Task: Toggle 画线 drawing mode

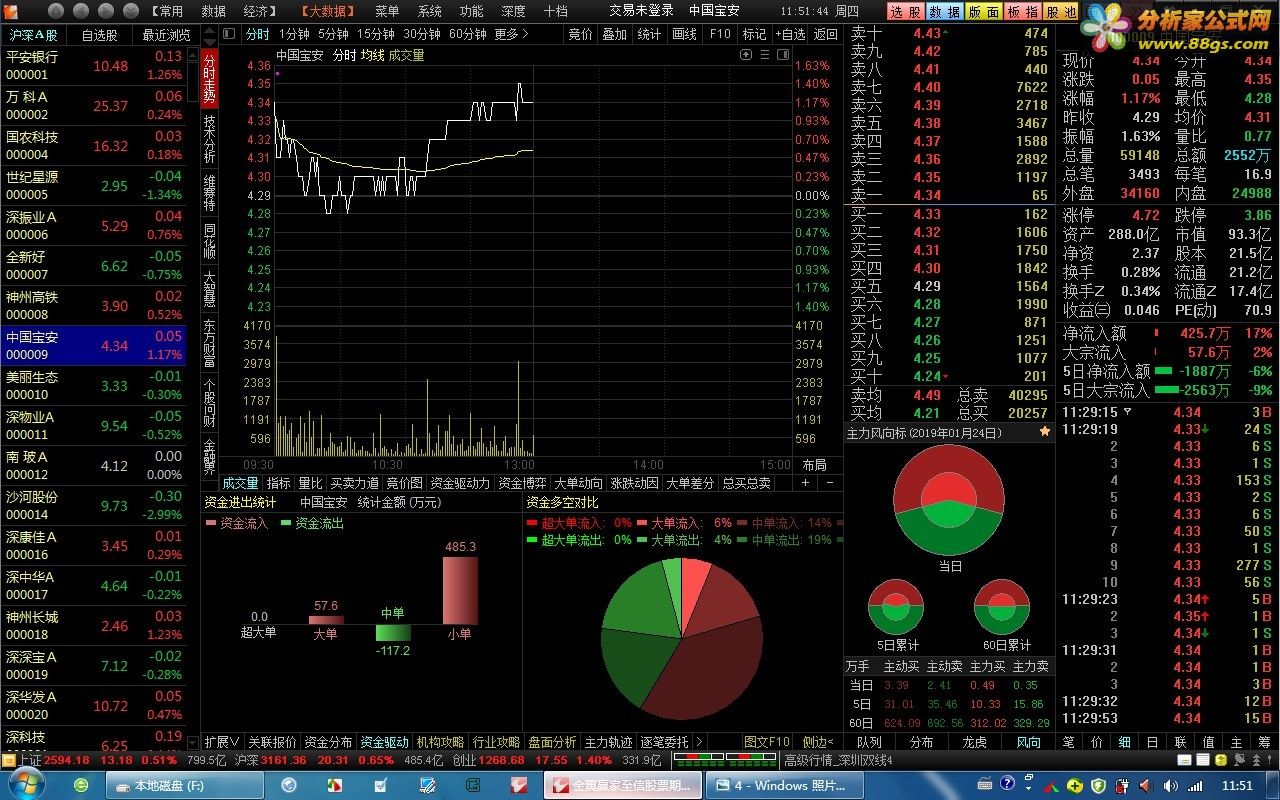Action: click(684, 34)
